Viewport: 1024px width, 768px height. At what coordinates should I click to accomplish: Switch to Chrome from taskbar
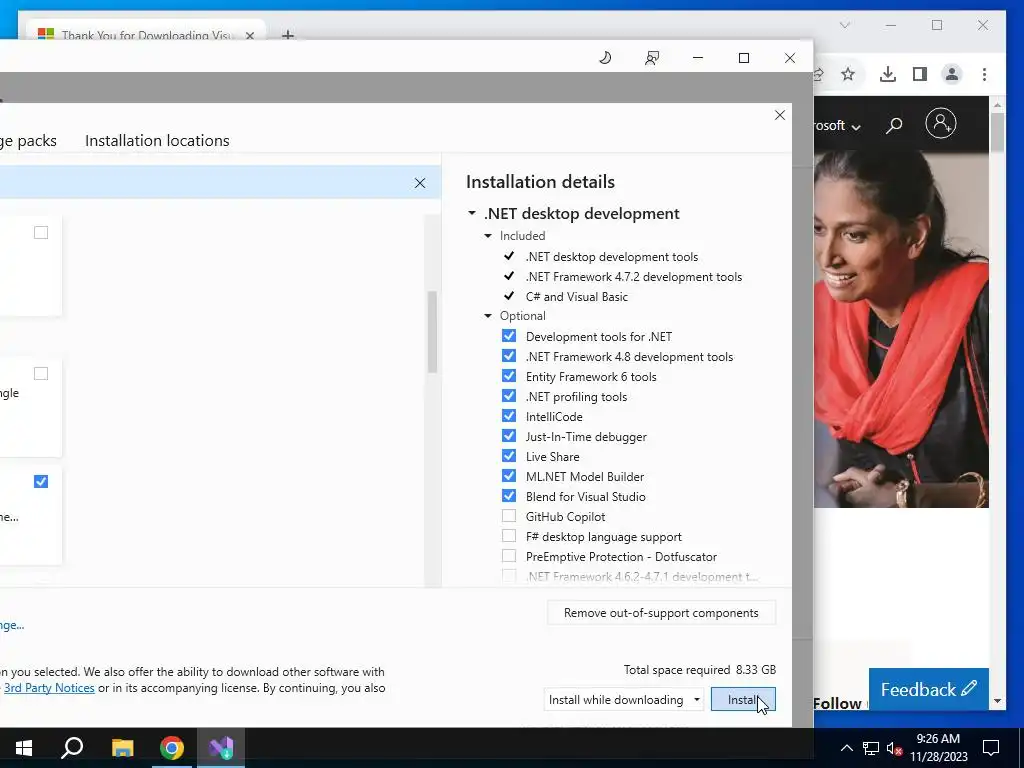(x=172, y=748)
